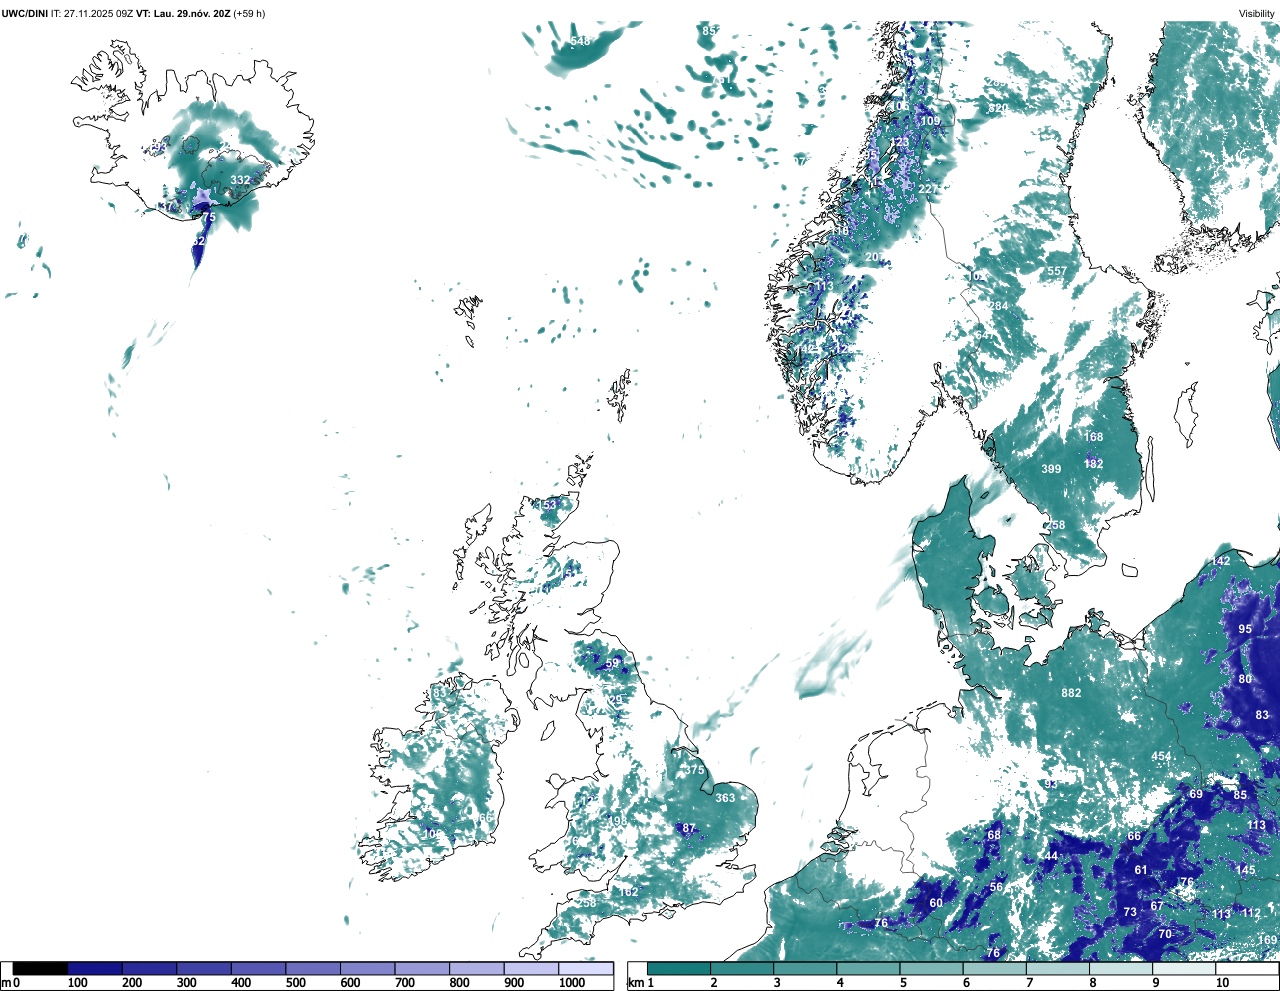Click the 'UWC/DINI' model label
Image resolution: width=1280 pixels, height=991 pixels.
pos(24,13)
